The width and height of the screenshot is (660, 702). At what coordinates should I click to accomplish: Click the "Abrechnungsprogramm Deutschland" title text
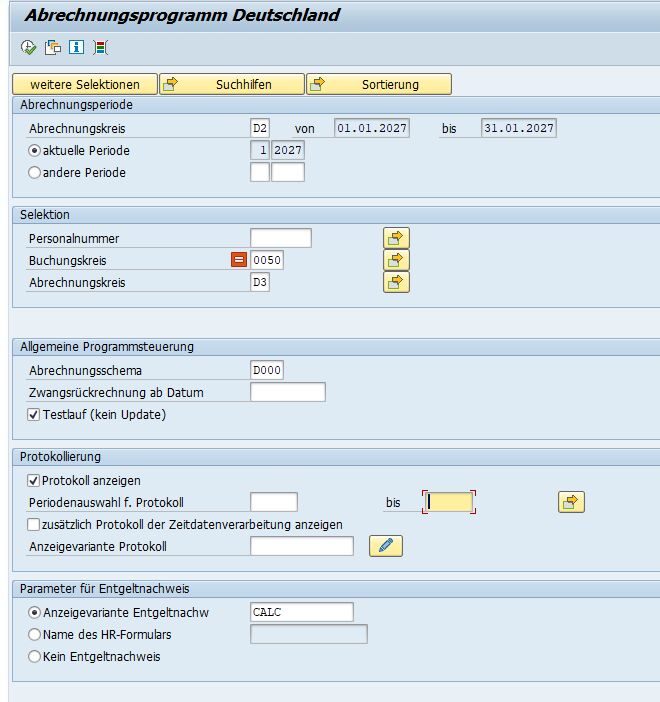point(182,15)
